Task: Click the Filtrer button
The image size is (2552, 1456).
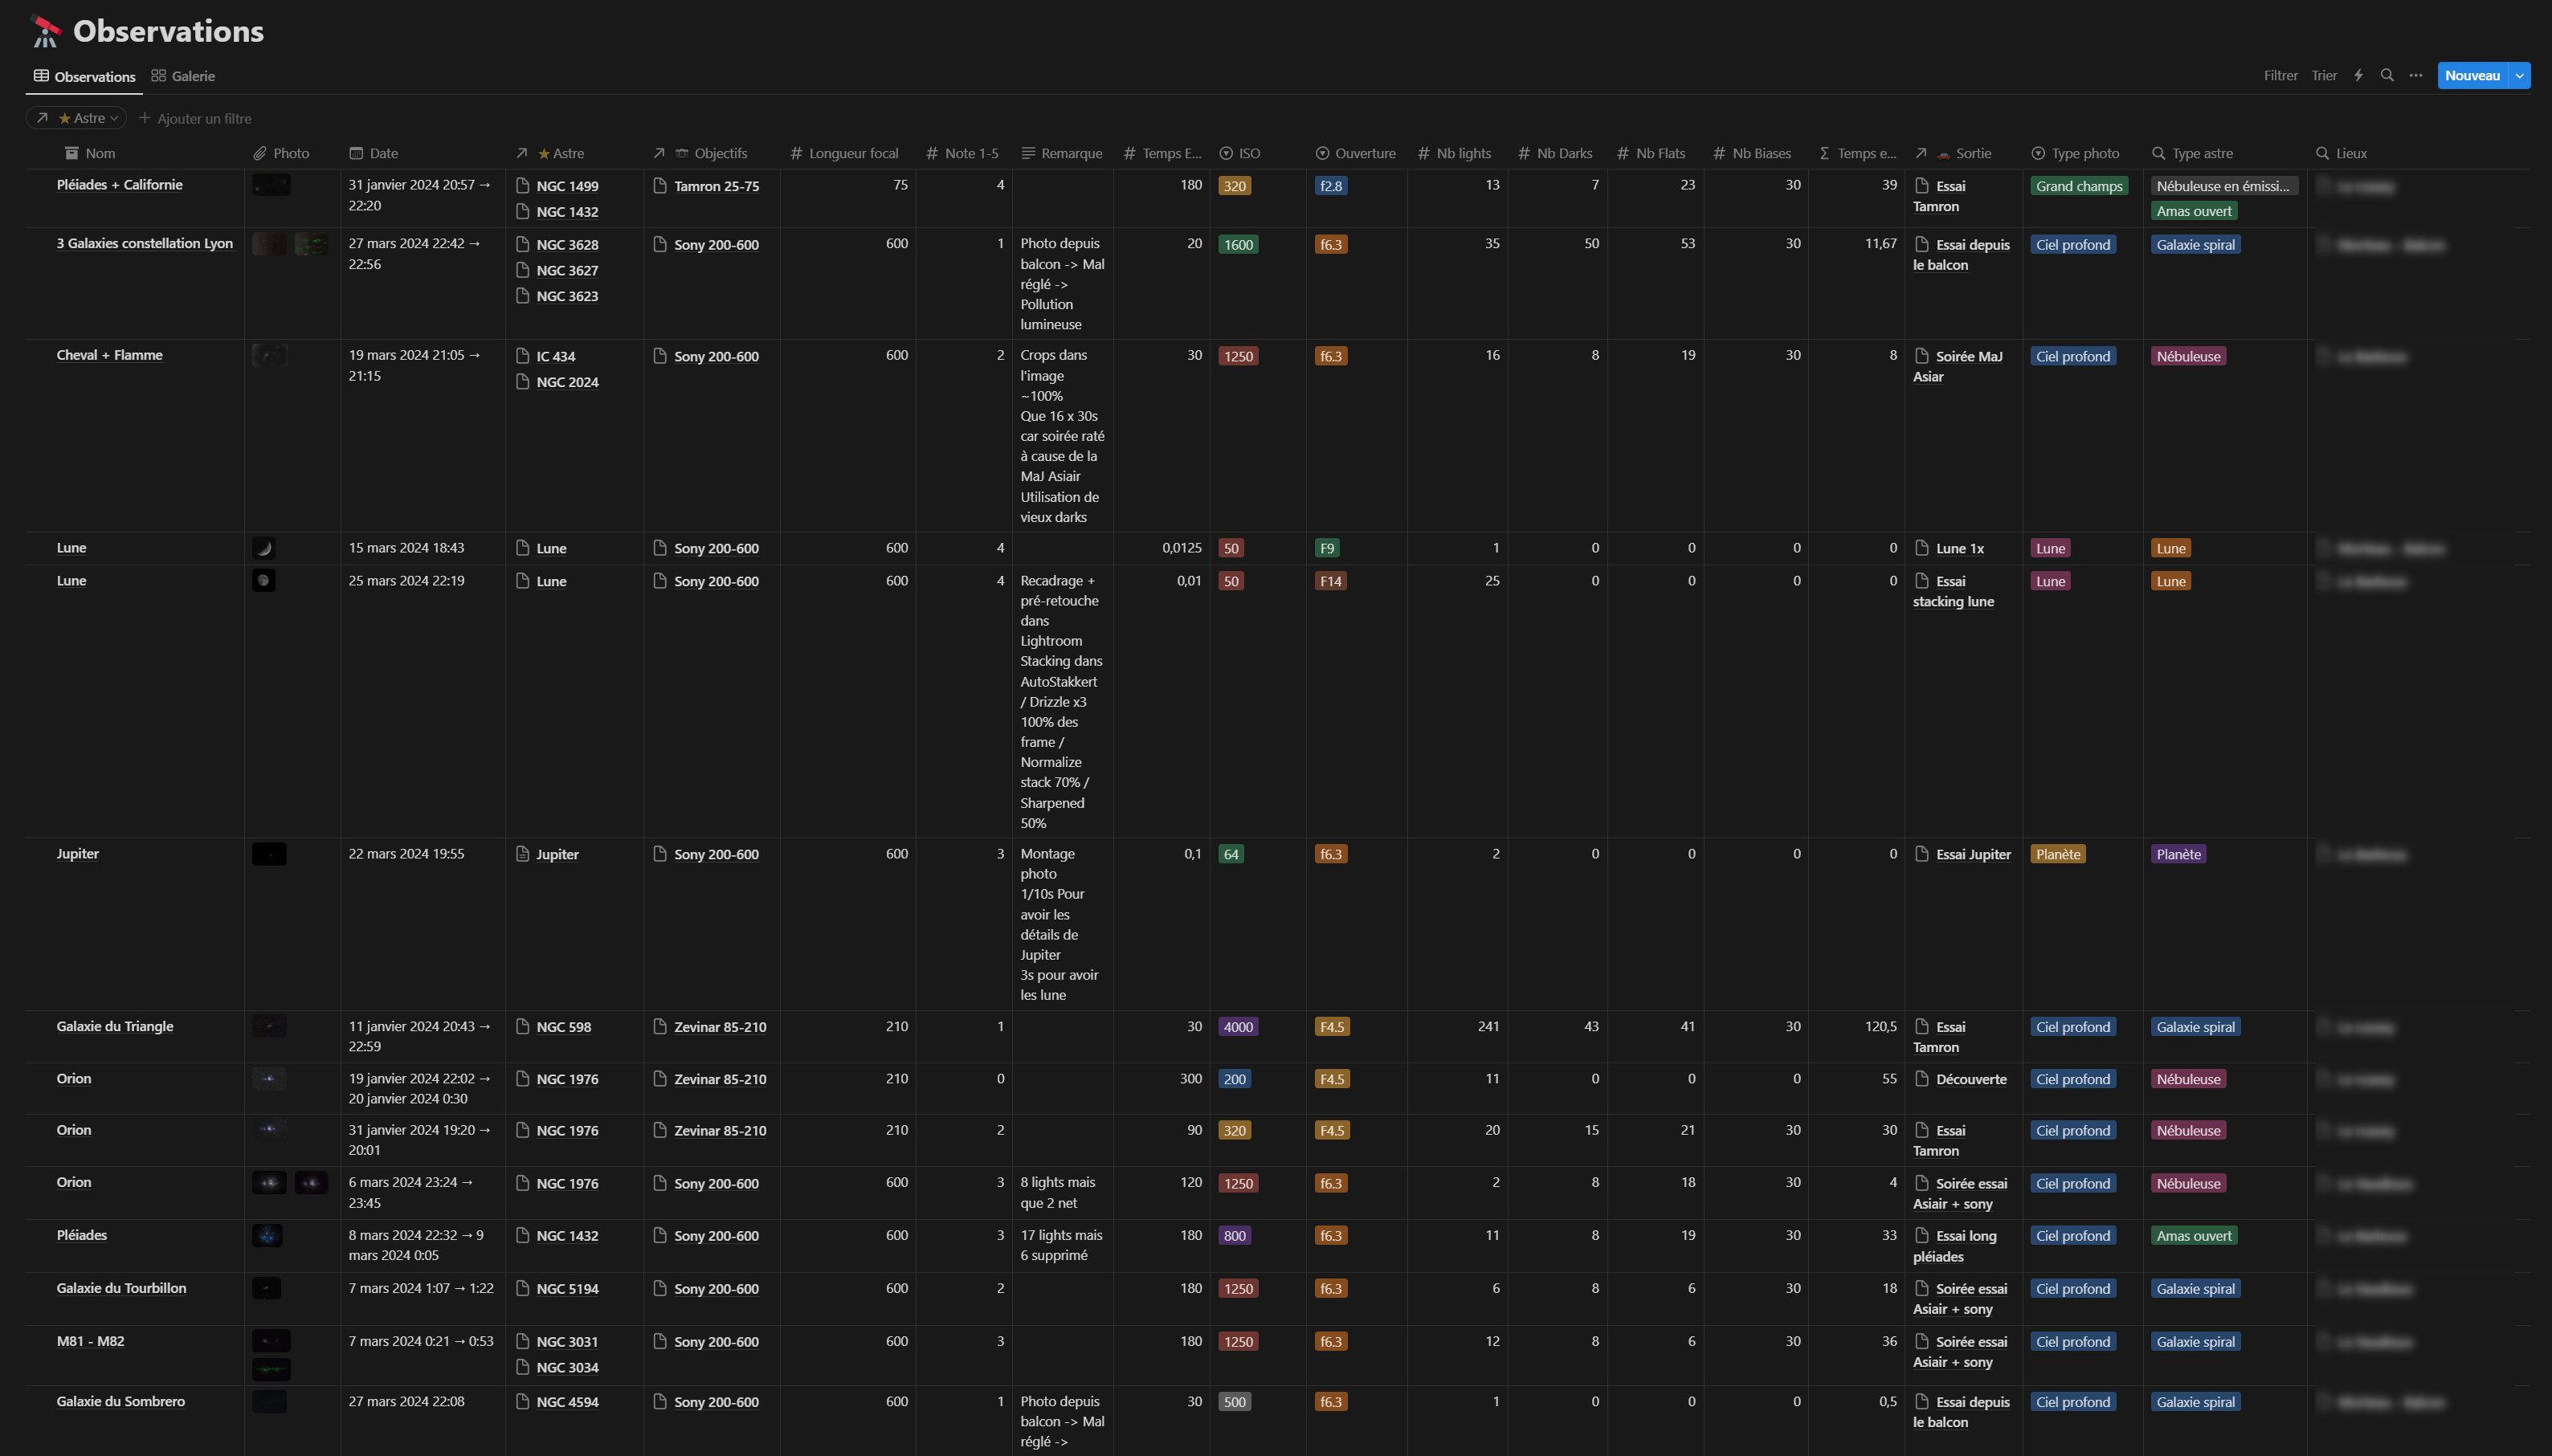Action: tap(2280, 76)
